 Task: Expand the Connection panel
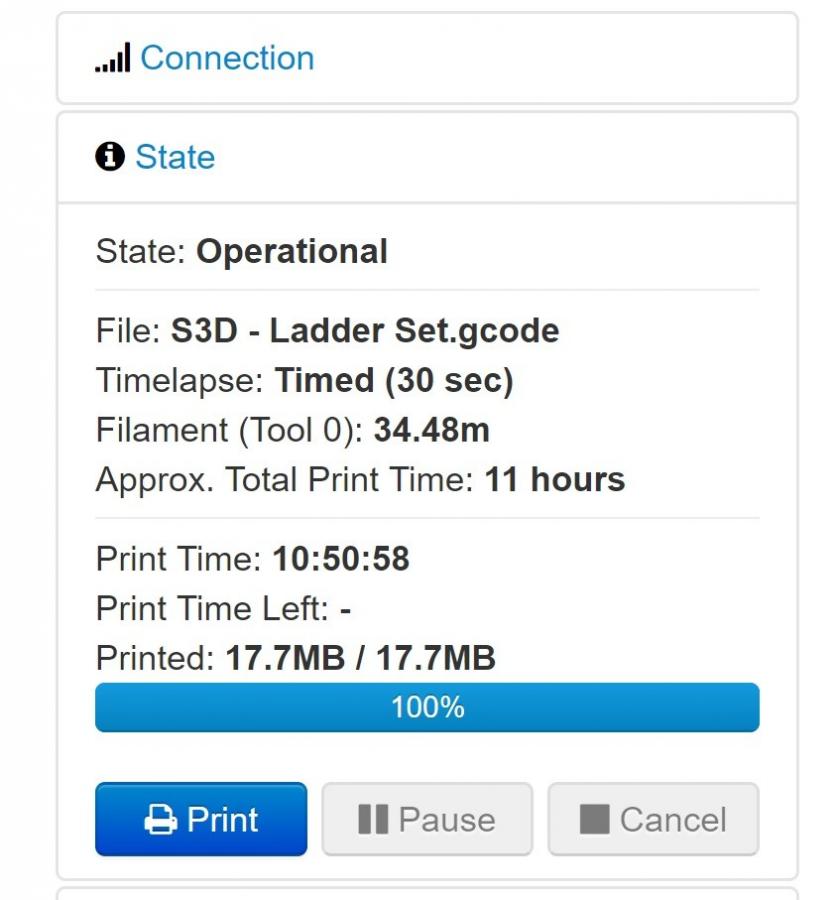427,58
